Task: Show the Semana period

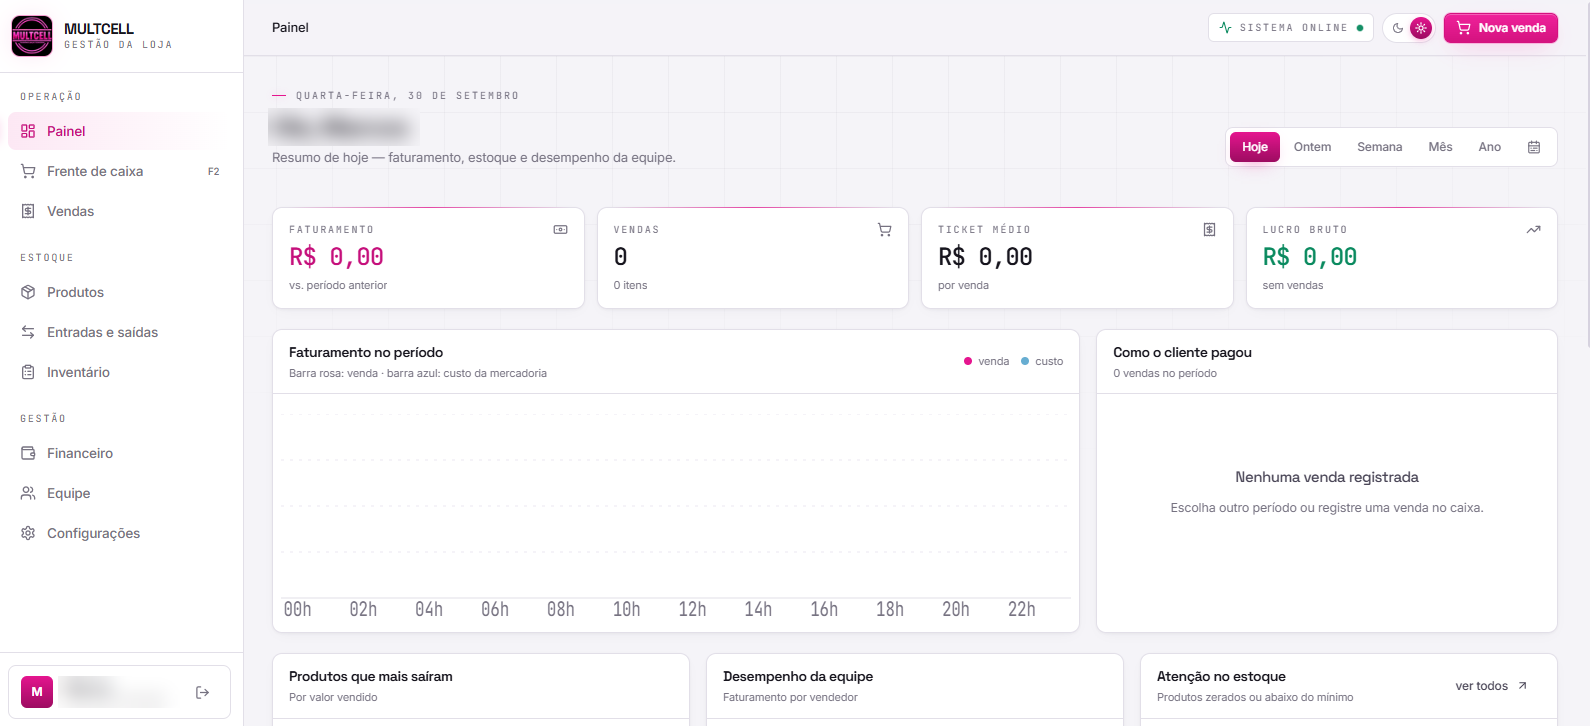Action: [x=1379, y=147]
